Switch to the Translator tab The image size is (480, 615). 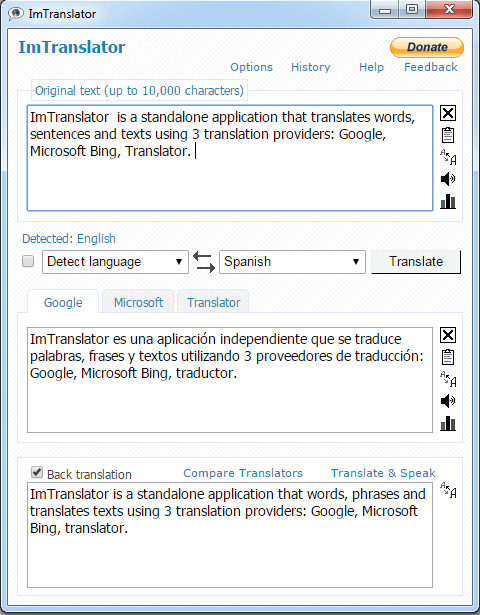coord(213,302)
